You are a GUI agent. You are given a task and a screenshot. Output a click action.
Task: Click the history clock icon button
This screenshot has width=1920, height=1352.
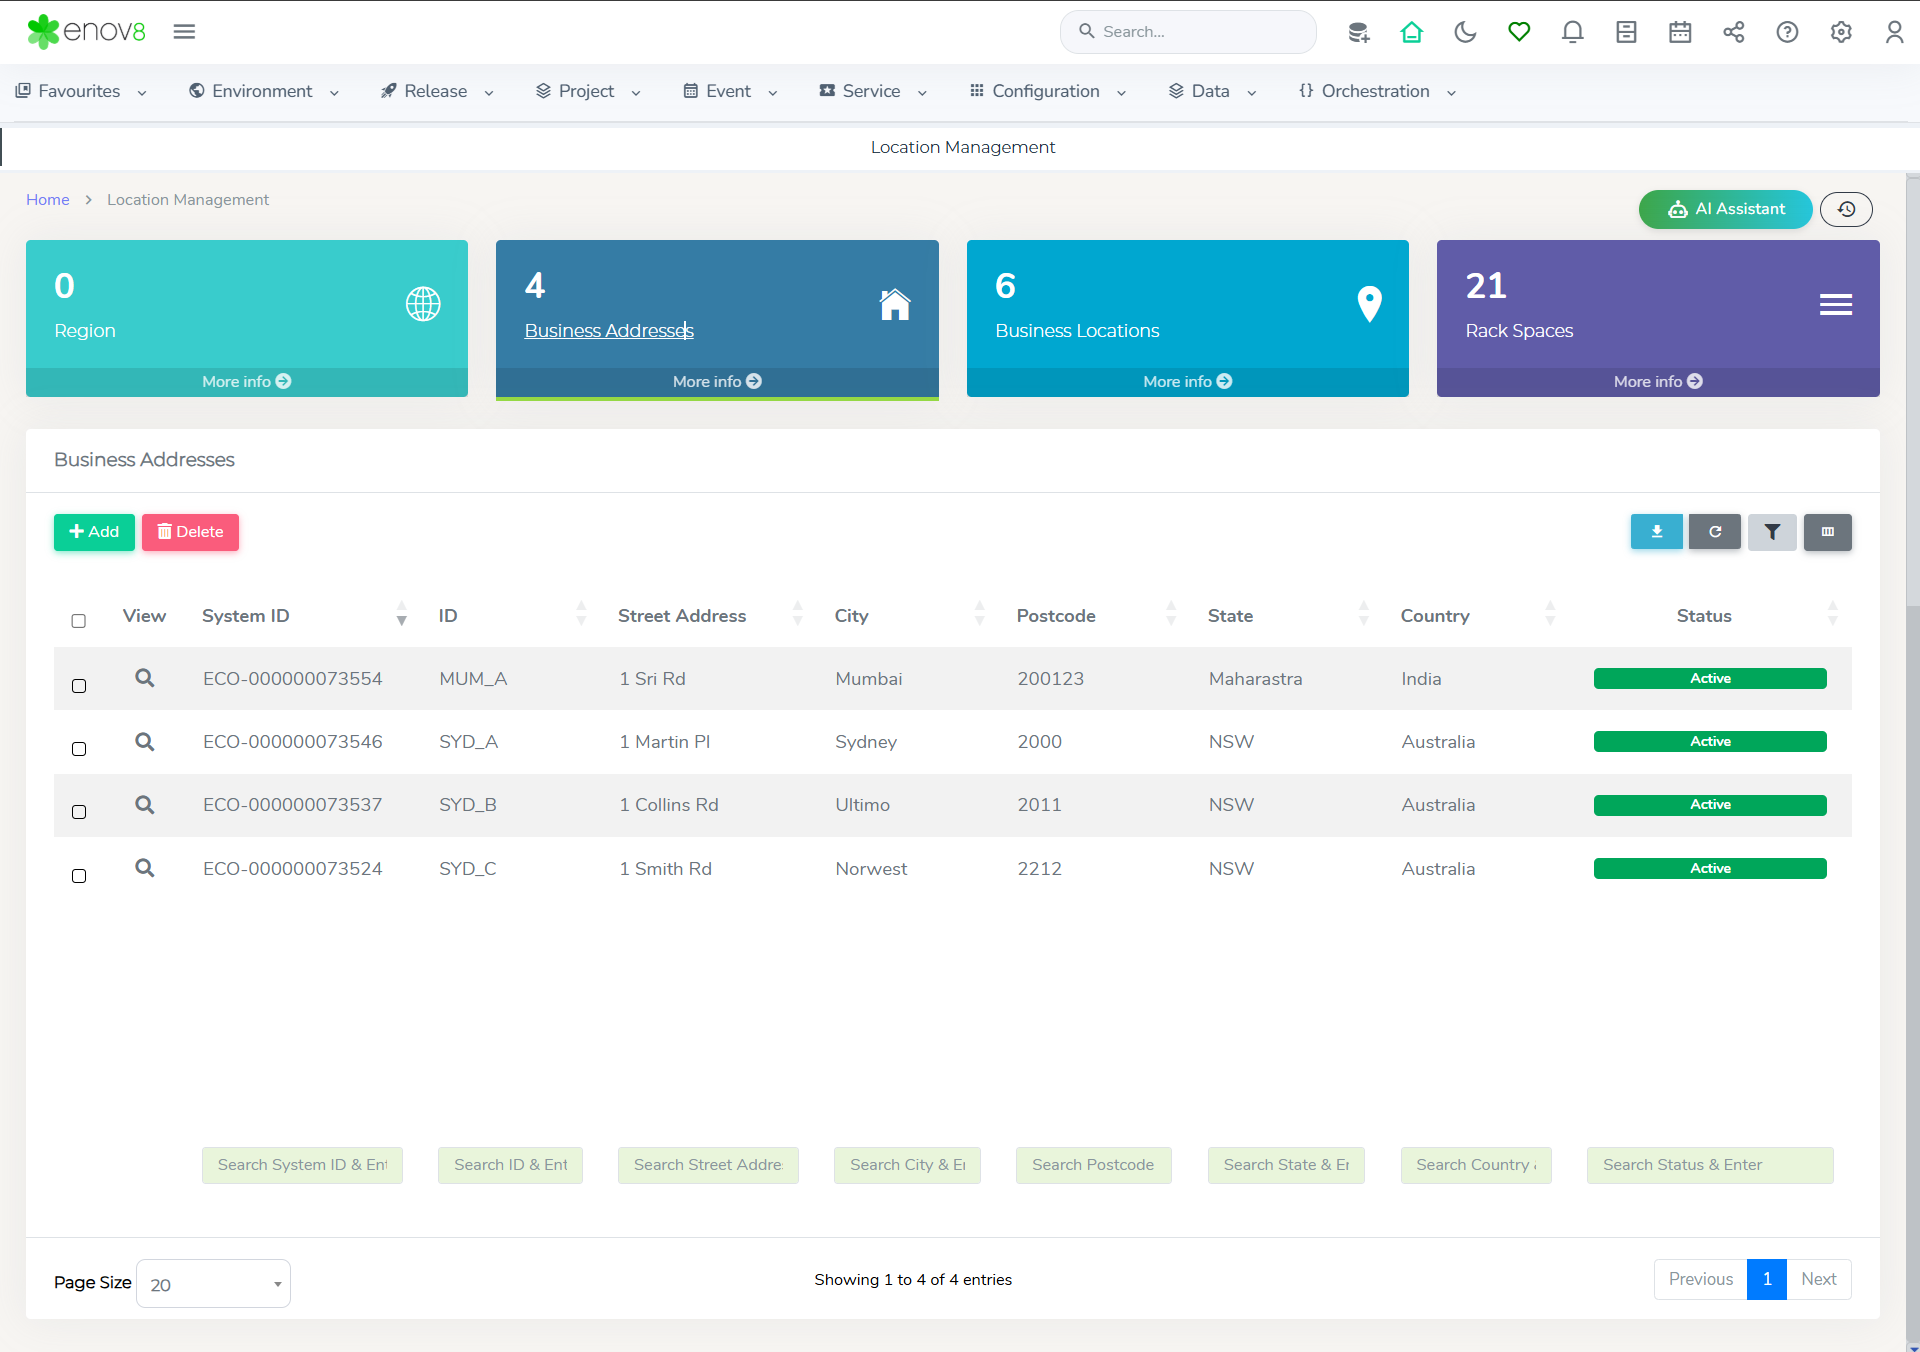pyautogui.click(x=1846, y=209)
